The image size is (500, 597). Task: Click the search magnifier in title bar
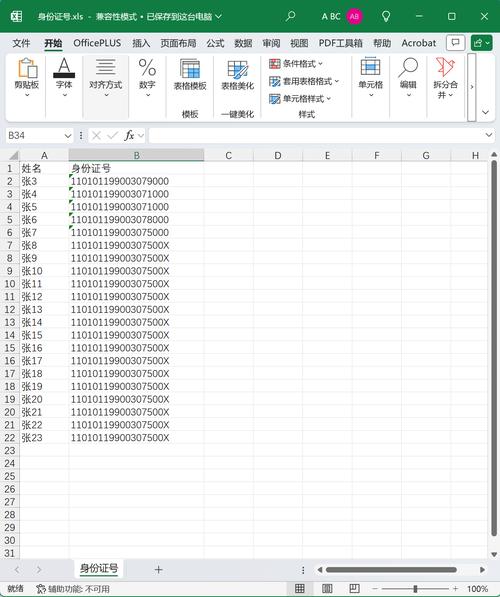(291, 16)
